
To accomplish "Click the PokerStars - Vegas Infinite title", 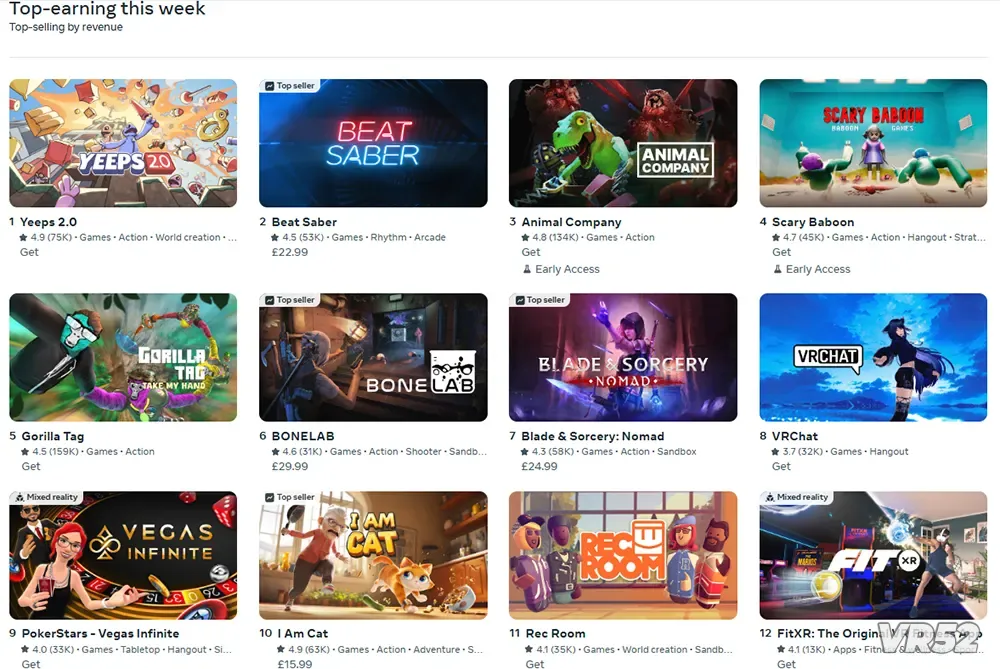I will [x=100, y=633].
